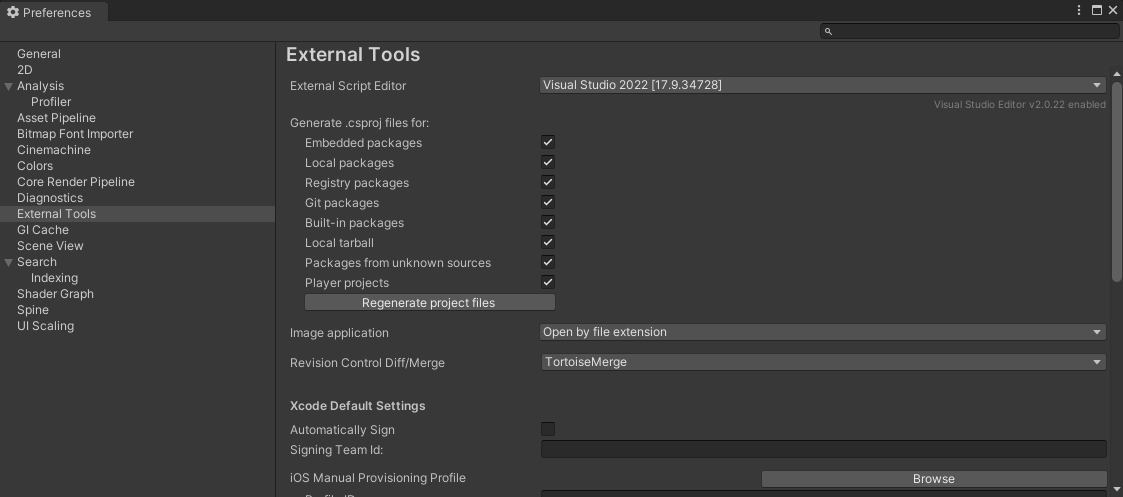
Task: Select the GI Cache category
Action: (x=43, y=230)
